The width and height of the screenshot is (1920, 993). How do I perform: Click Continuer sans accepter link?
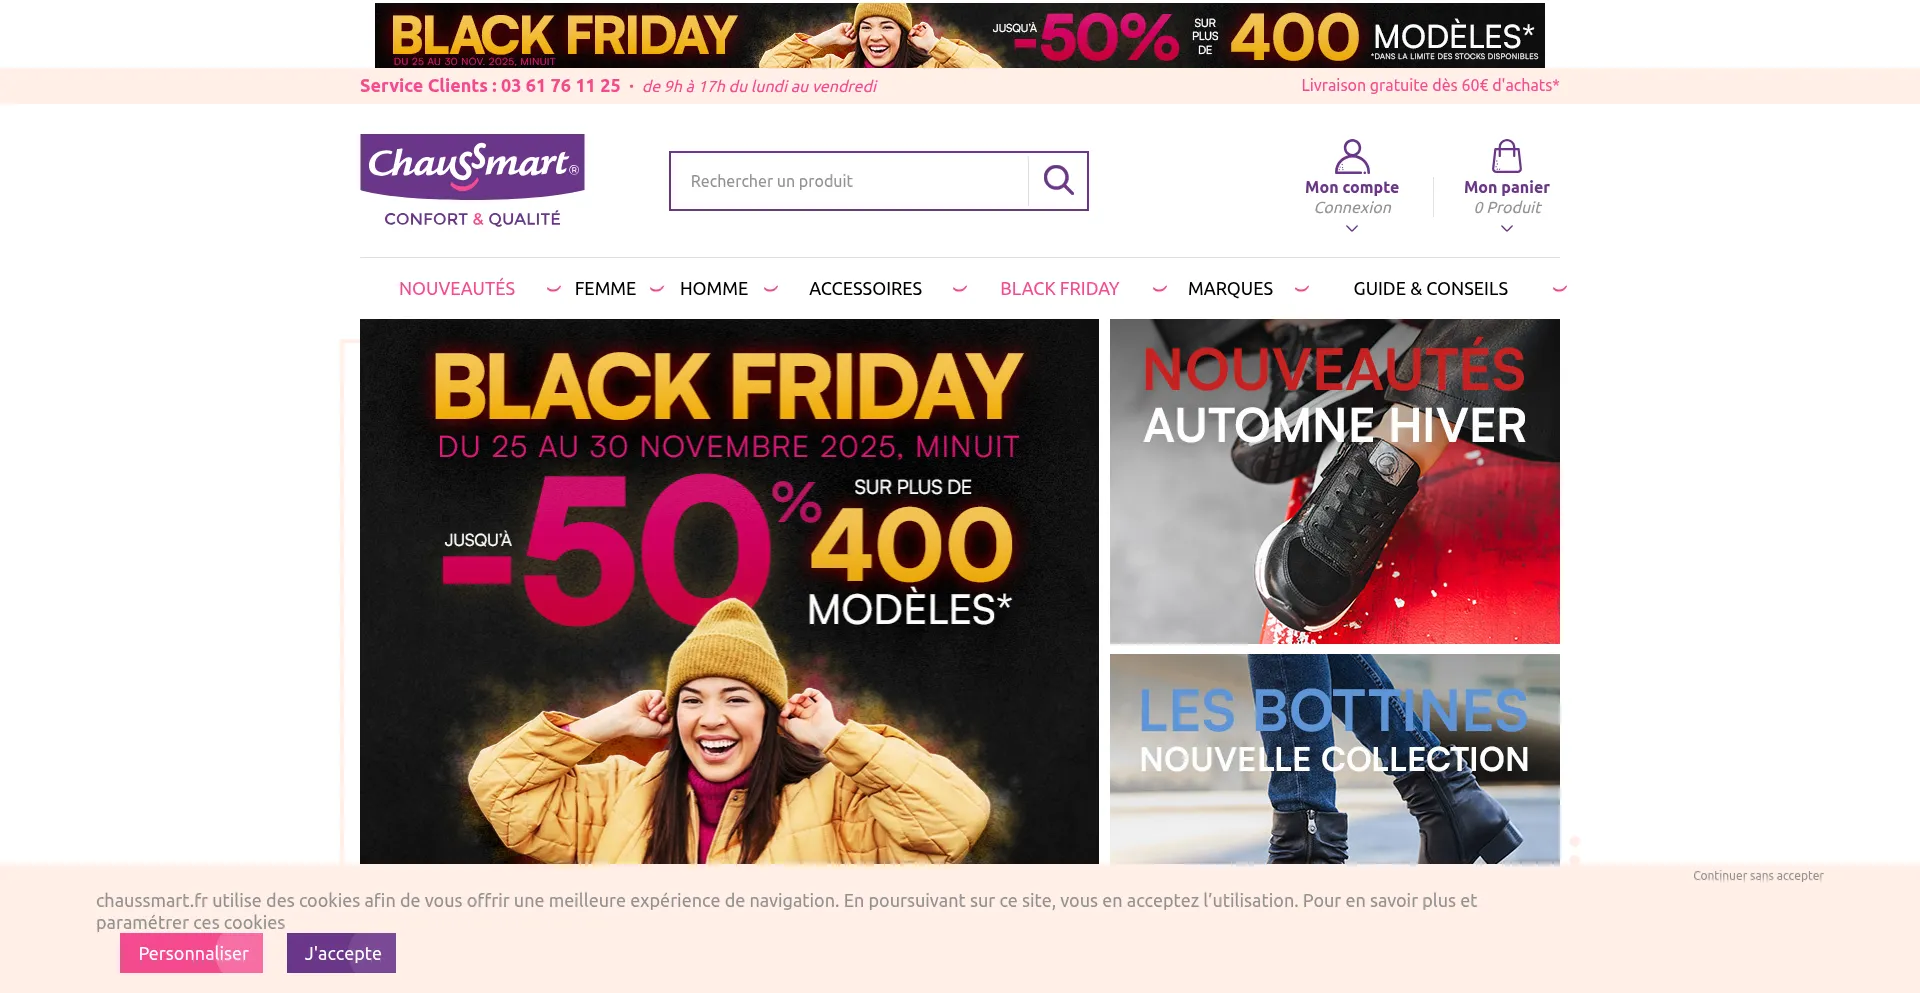coord(1758,876)
